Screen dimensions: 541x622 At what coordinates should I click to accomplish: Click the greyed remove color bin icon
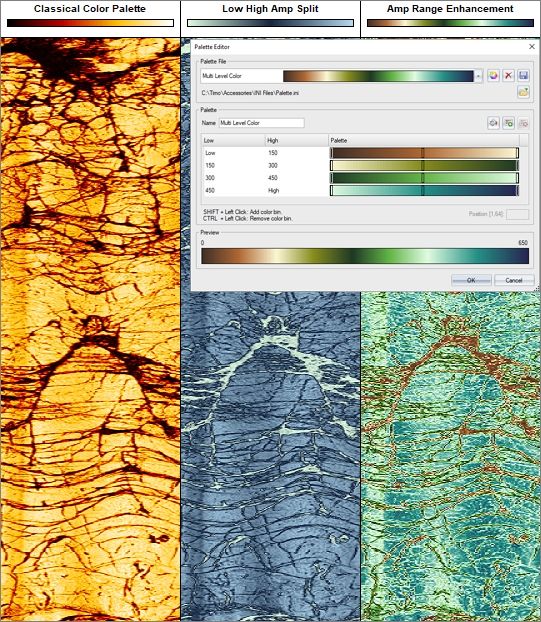pyautogui.click(x=523, y=123)
